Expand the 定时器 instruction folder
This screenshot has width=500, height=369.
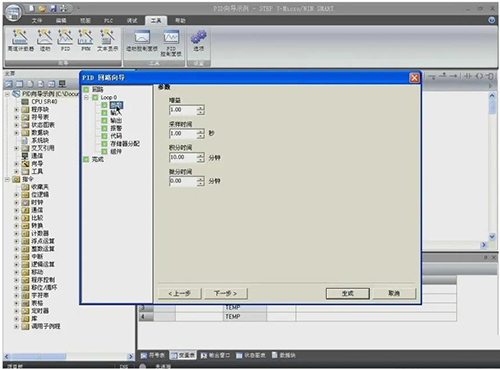pyautogui.click(x=16, y=311)
